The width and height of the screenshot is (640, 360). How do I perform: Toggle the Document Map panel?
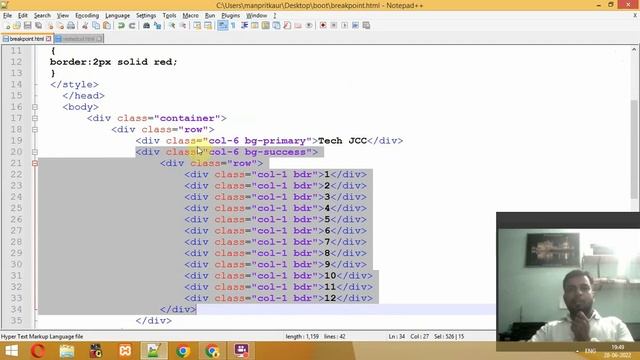(265, 26)
